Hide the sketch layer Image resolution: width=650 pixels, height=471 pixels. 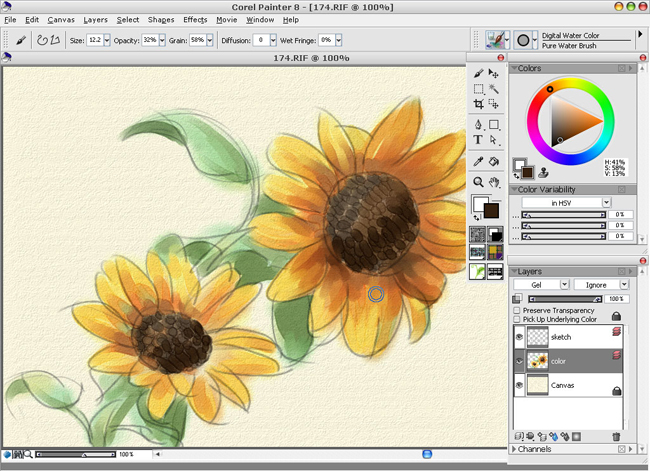518,337
